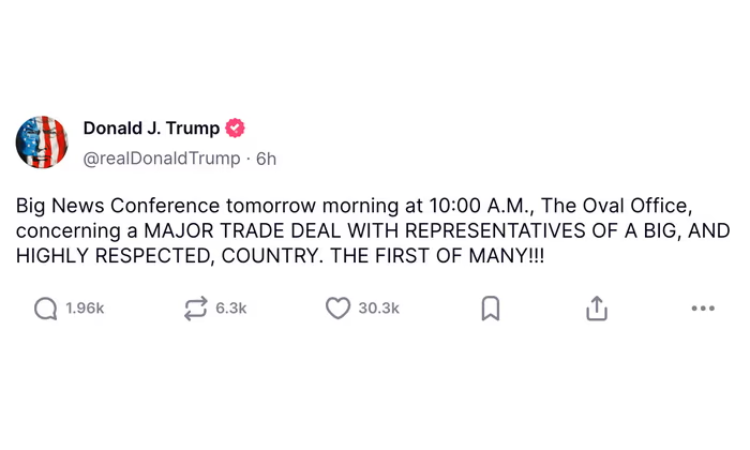Viewport: 750px width, 450px height.
Task: Like the post with the heart icon
Action: [x=338, y=309]
